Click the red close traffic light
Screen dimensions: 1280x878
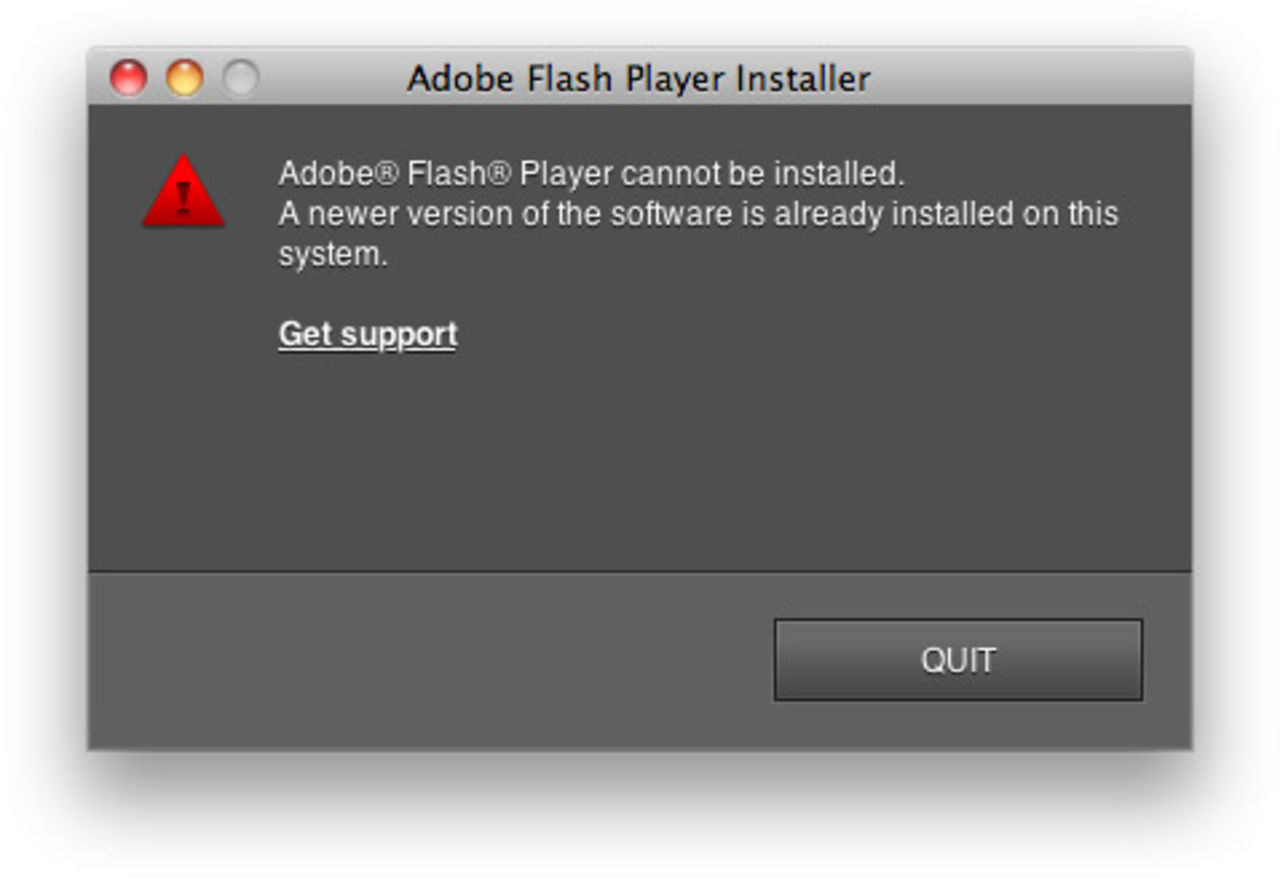coord(129,75)
